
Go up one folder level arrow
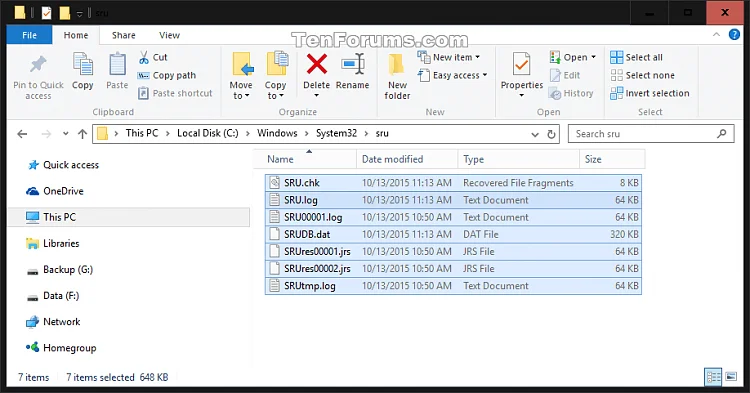point(82,134)
